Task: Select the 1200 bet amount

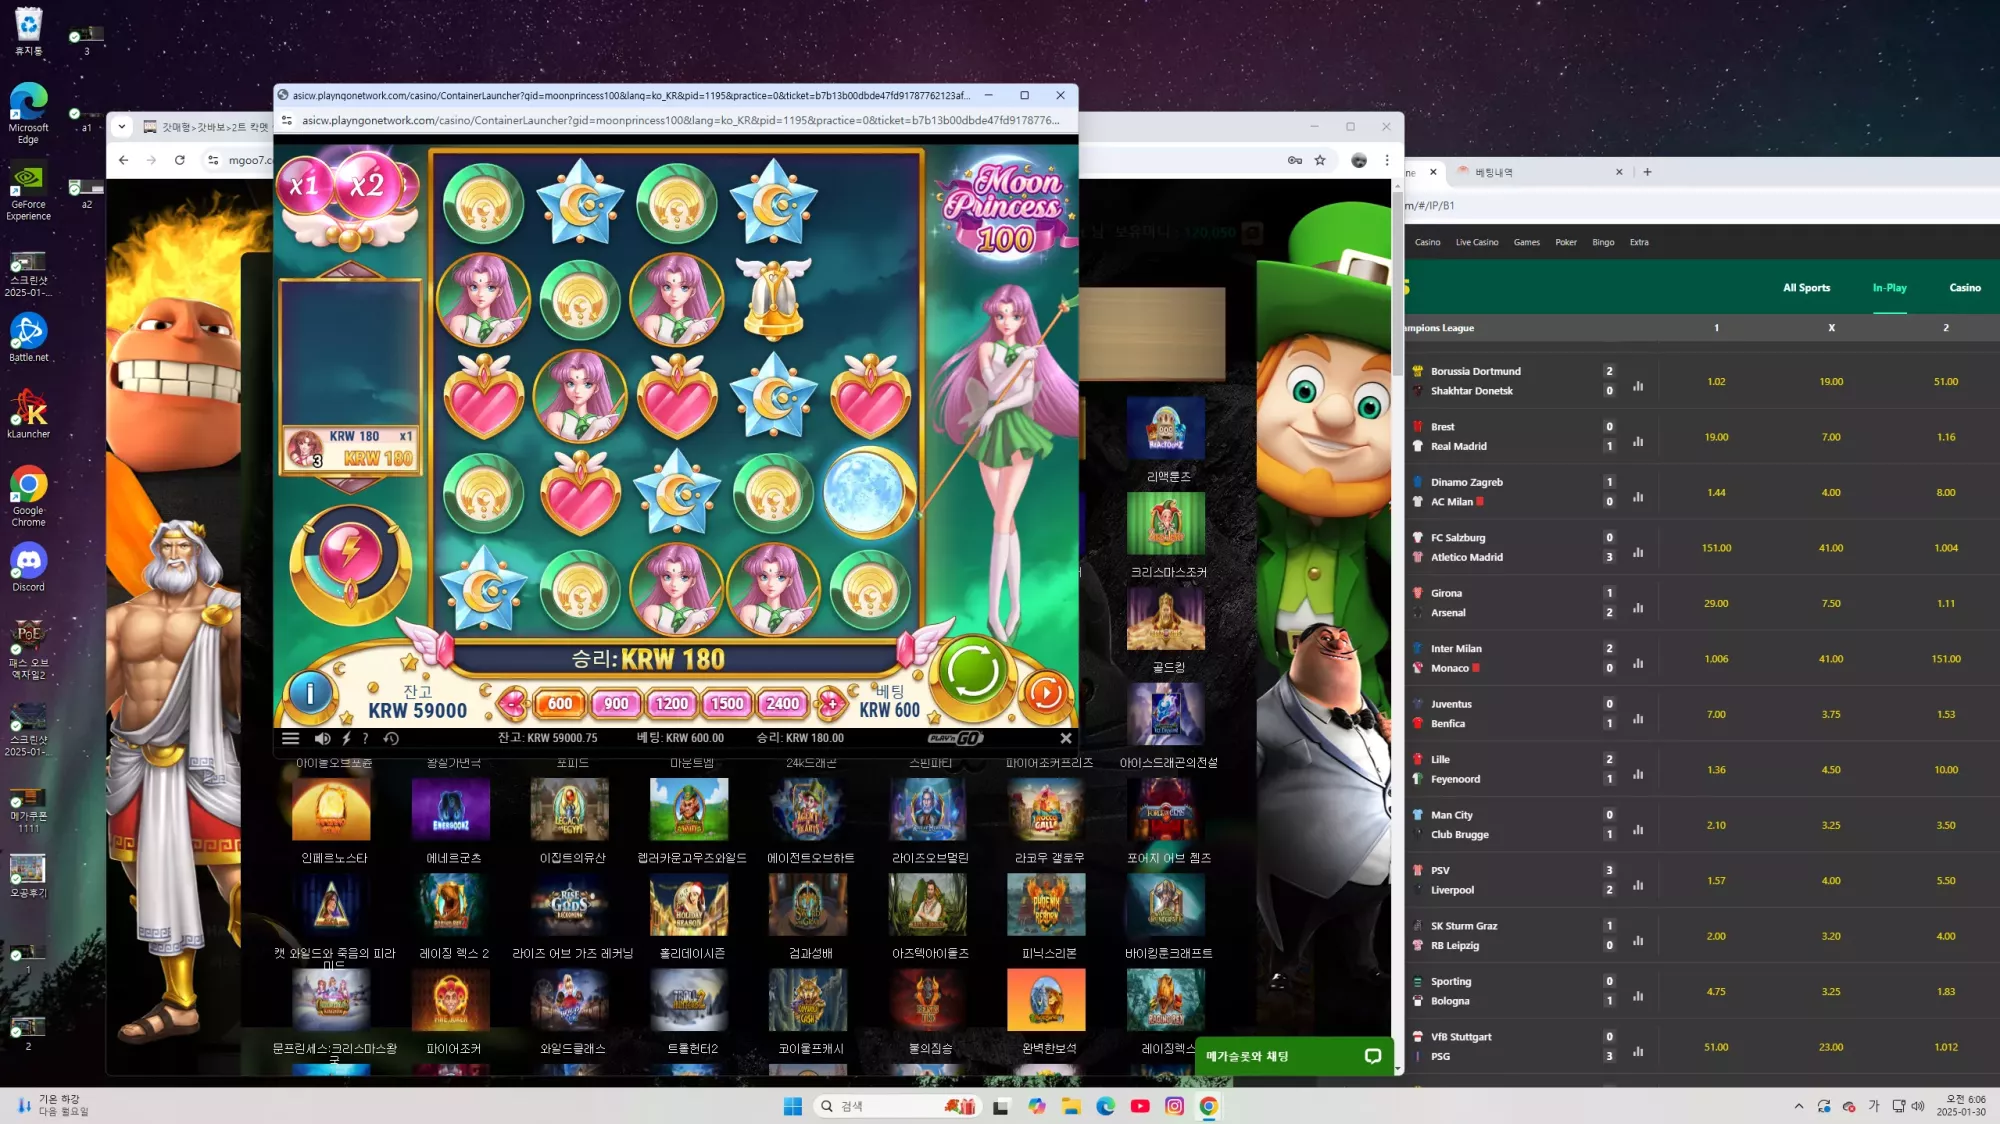Action: pos(671,703)
